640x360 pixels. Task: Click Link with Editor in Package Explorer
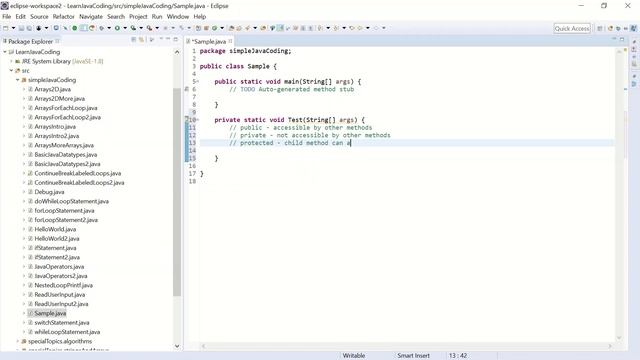tap(141, 39)
